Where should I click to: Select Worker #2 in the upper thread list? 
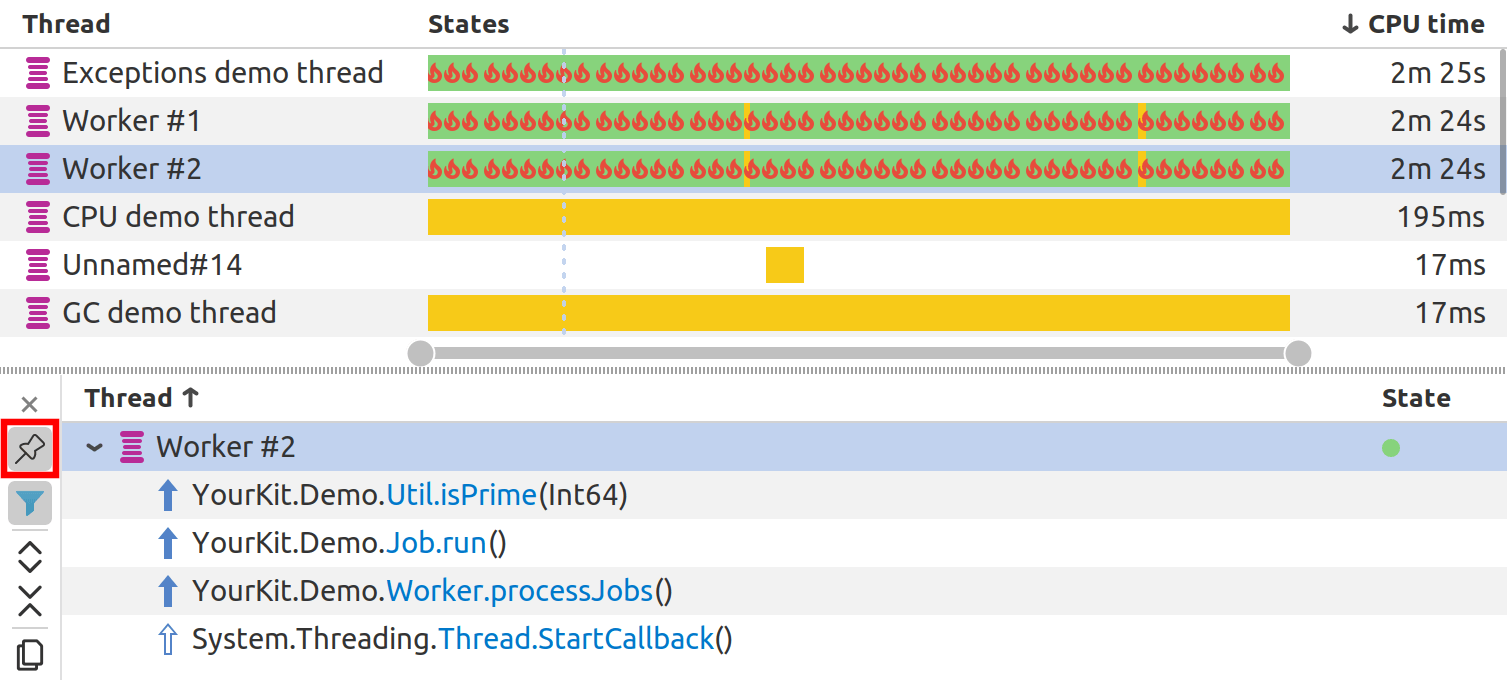pyautogui.click(x=750, y=169)
